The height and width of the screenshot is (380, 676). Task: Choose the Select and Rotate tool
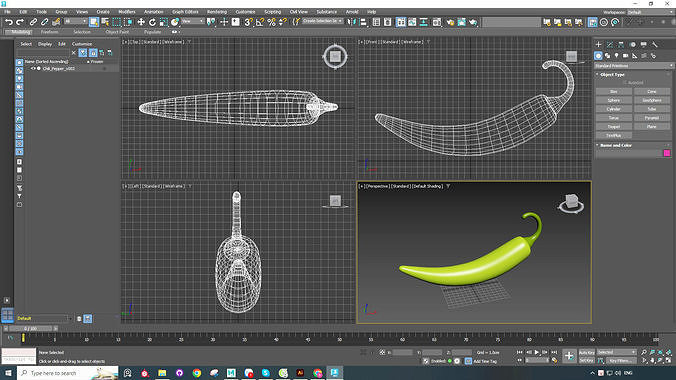click(x=152, y=22)
